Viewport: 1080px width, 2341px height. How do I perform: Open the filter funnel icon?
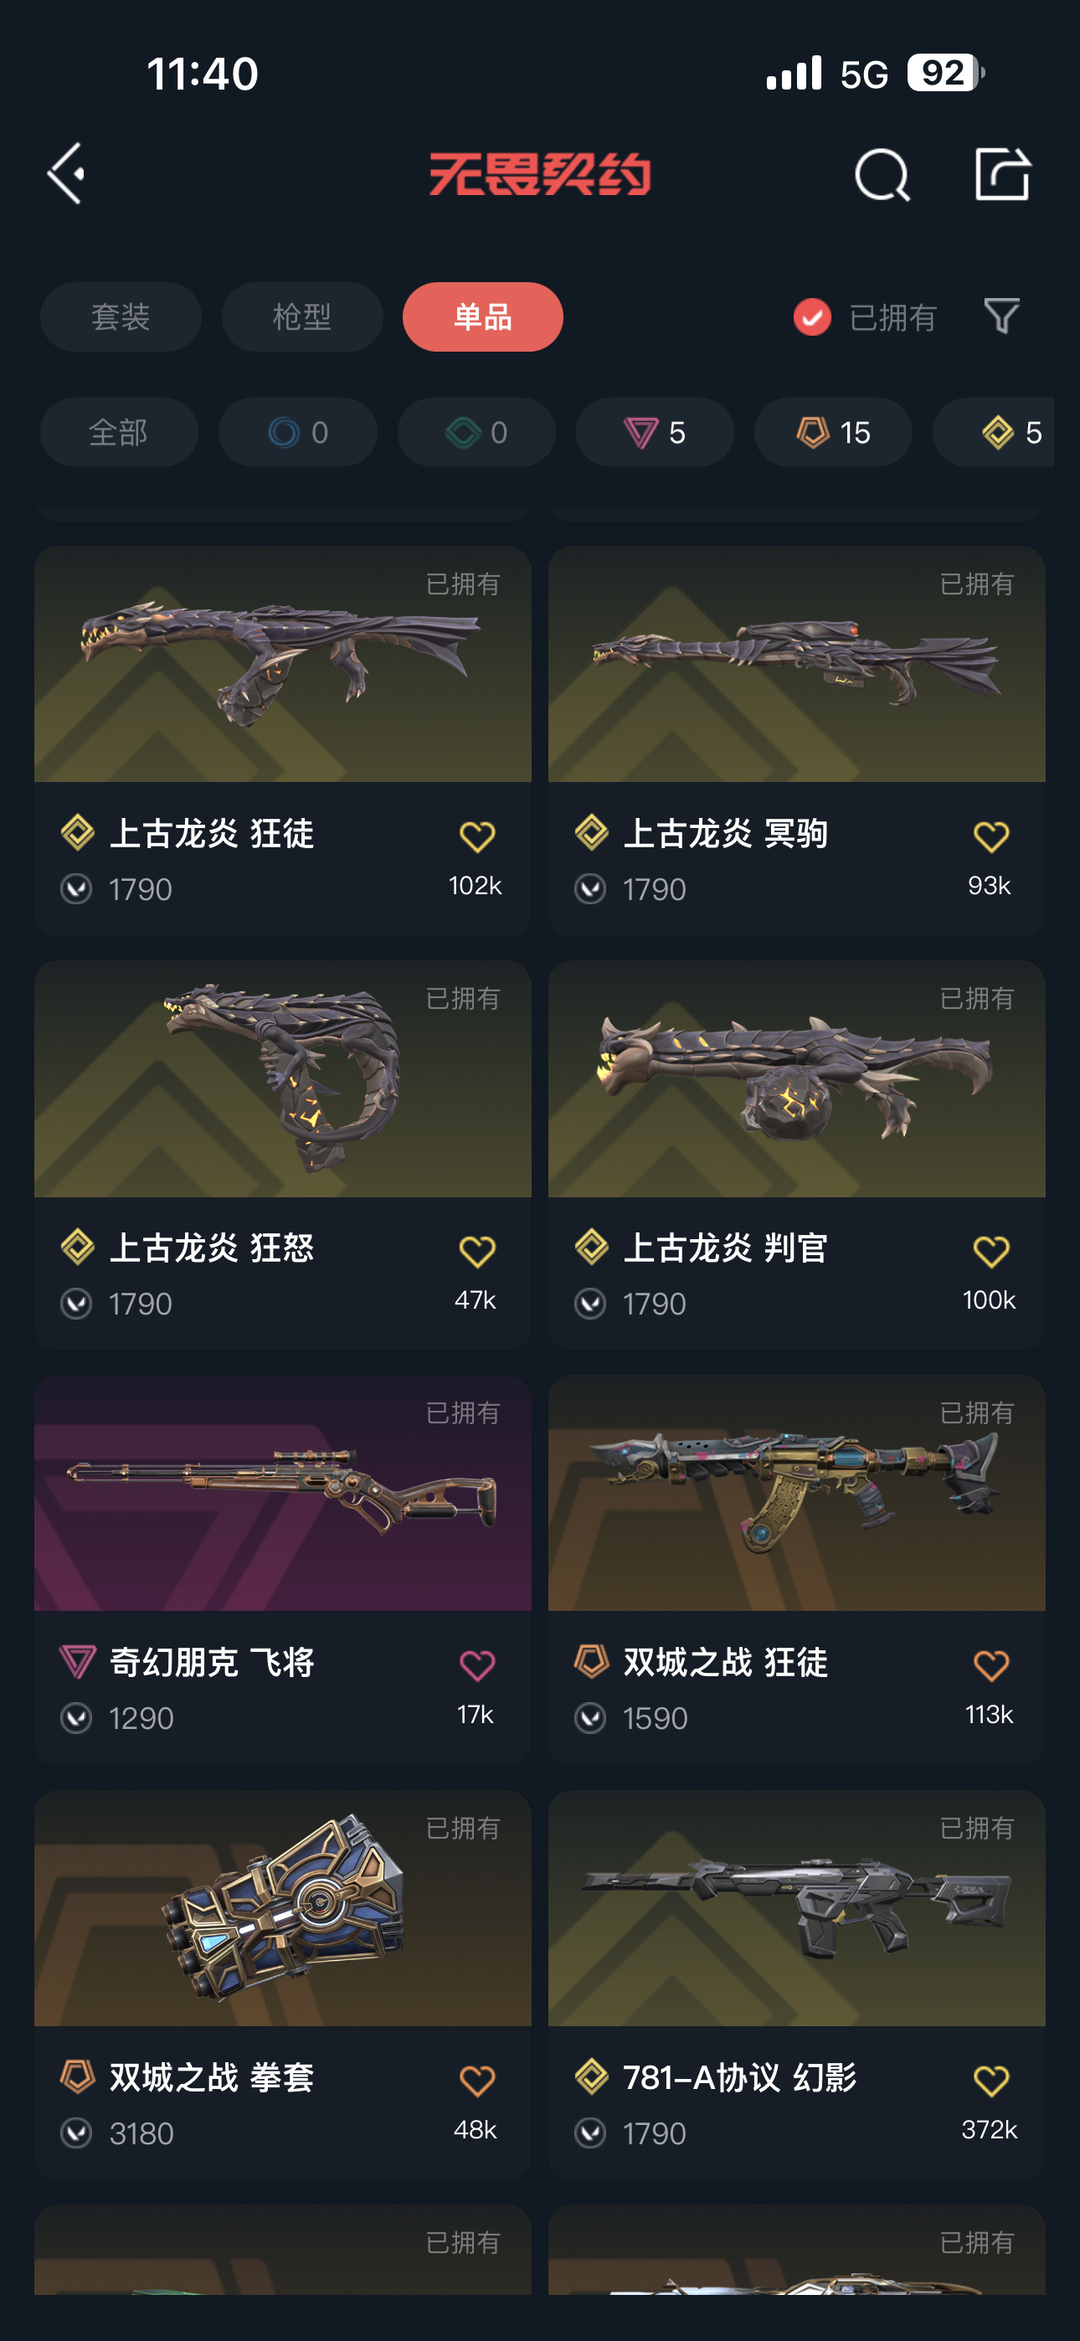(x=1001, y=316)
